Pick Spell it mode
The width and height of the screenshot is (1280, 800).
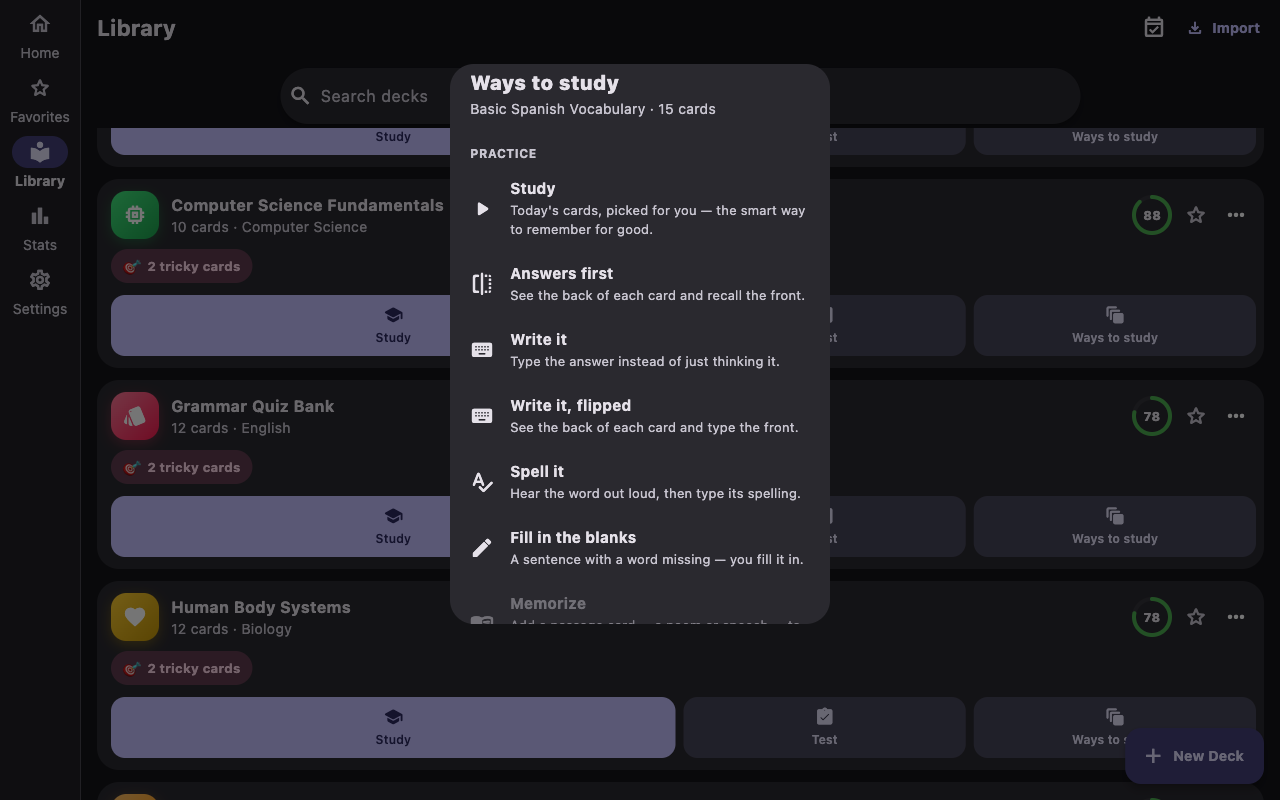(640, 481)
